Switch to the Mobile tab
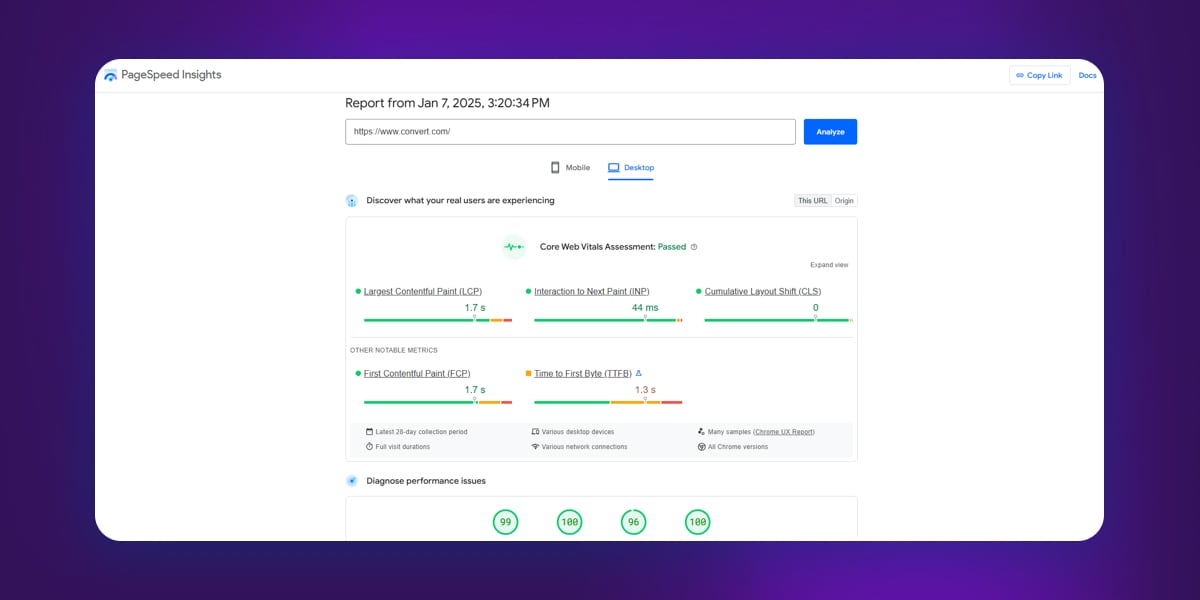 coord(570,167)
